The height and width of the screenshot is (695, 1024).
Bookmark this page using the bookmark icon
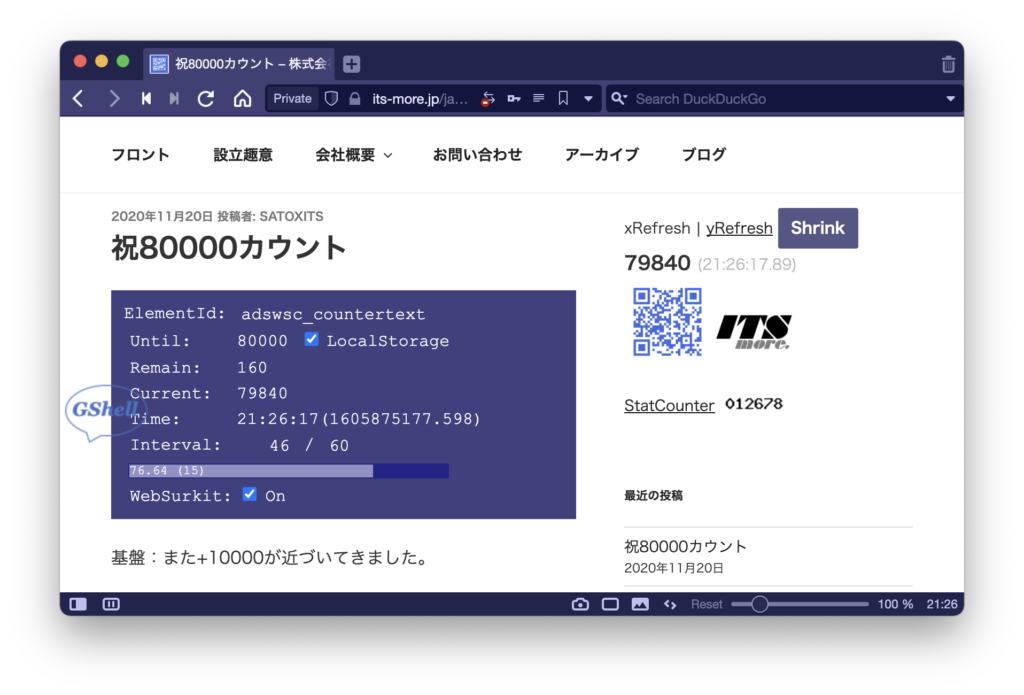coord(563,98)
